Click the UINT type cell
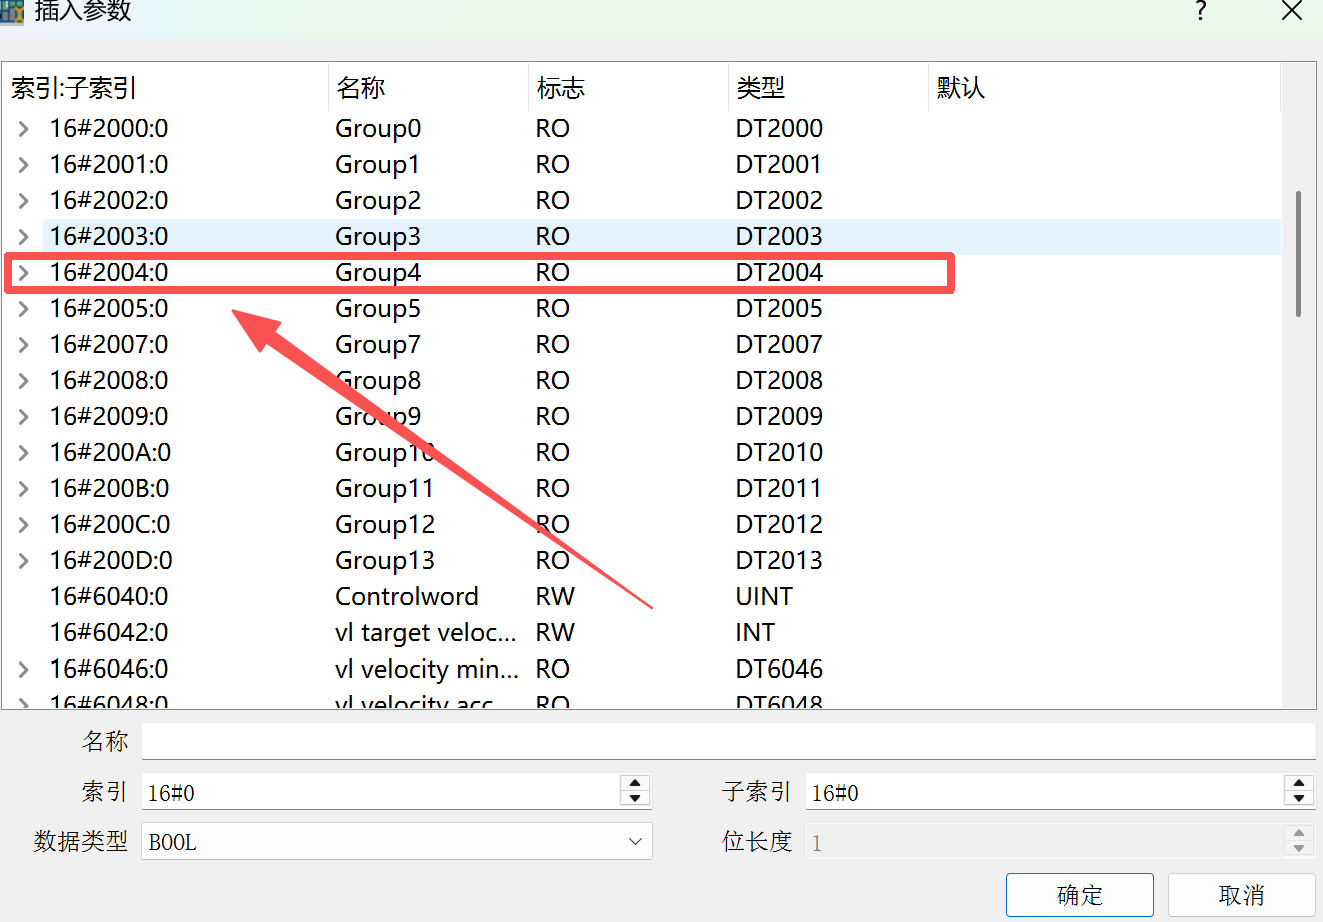Screen dimensions: 1323x922 point(764,597)
